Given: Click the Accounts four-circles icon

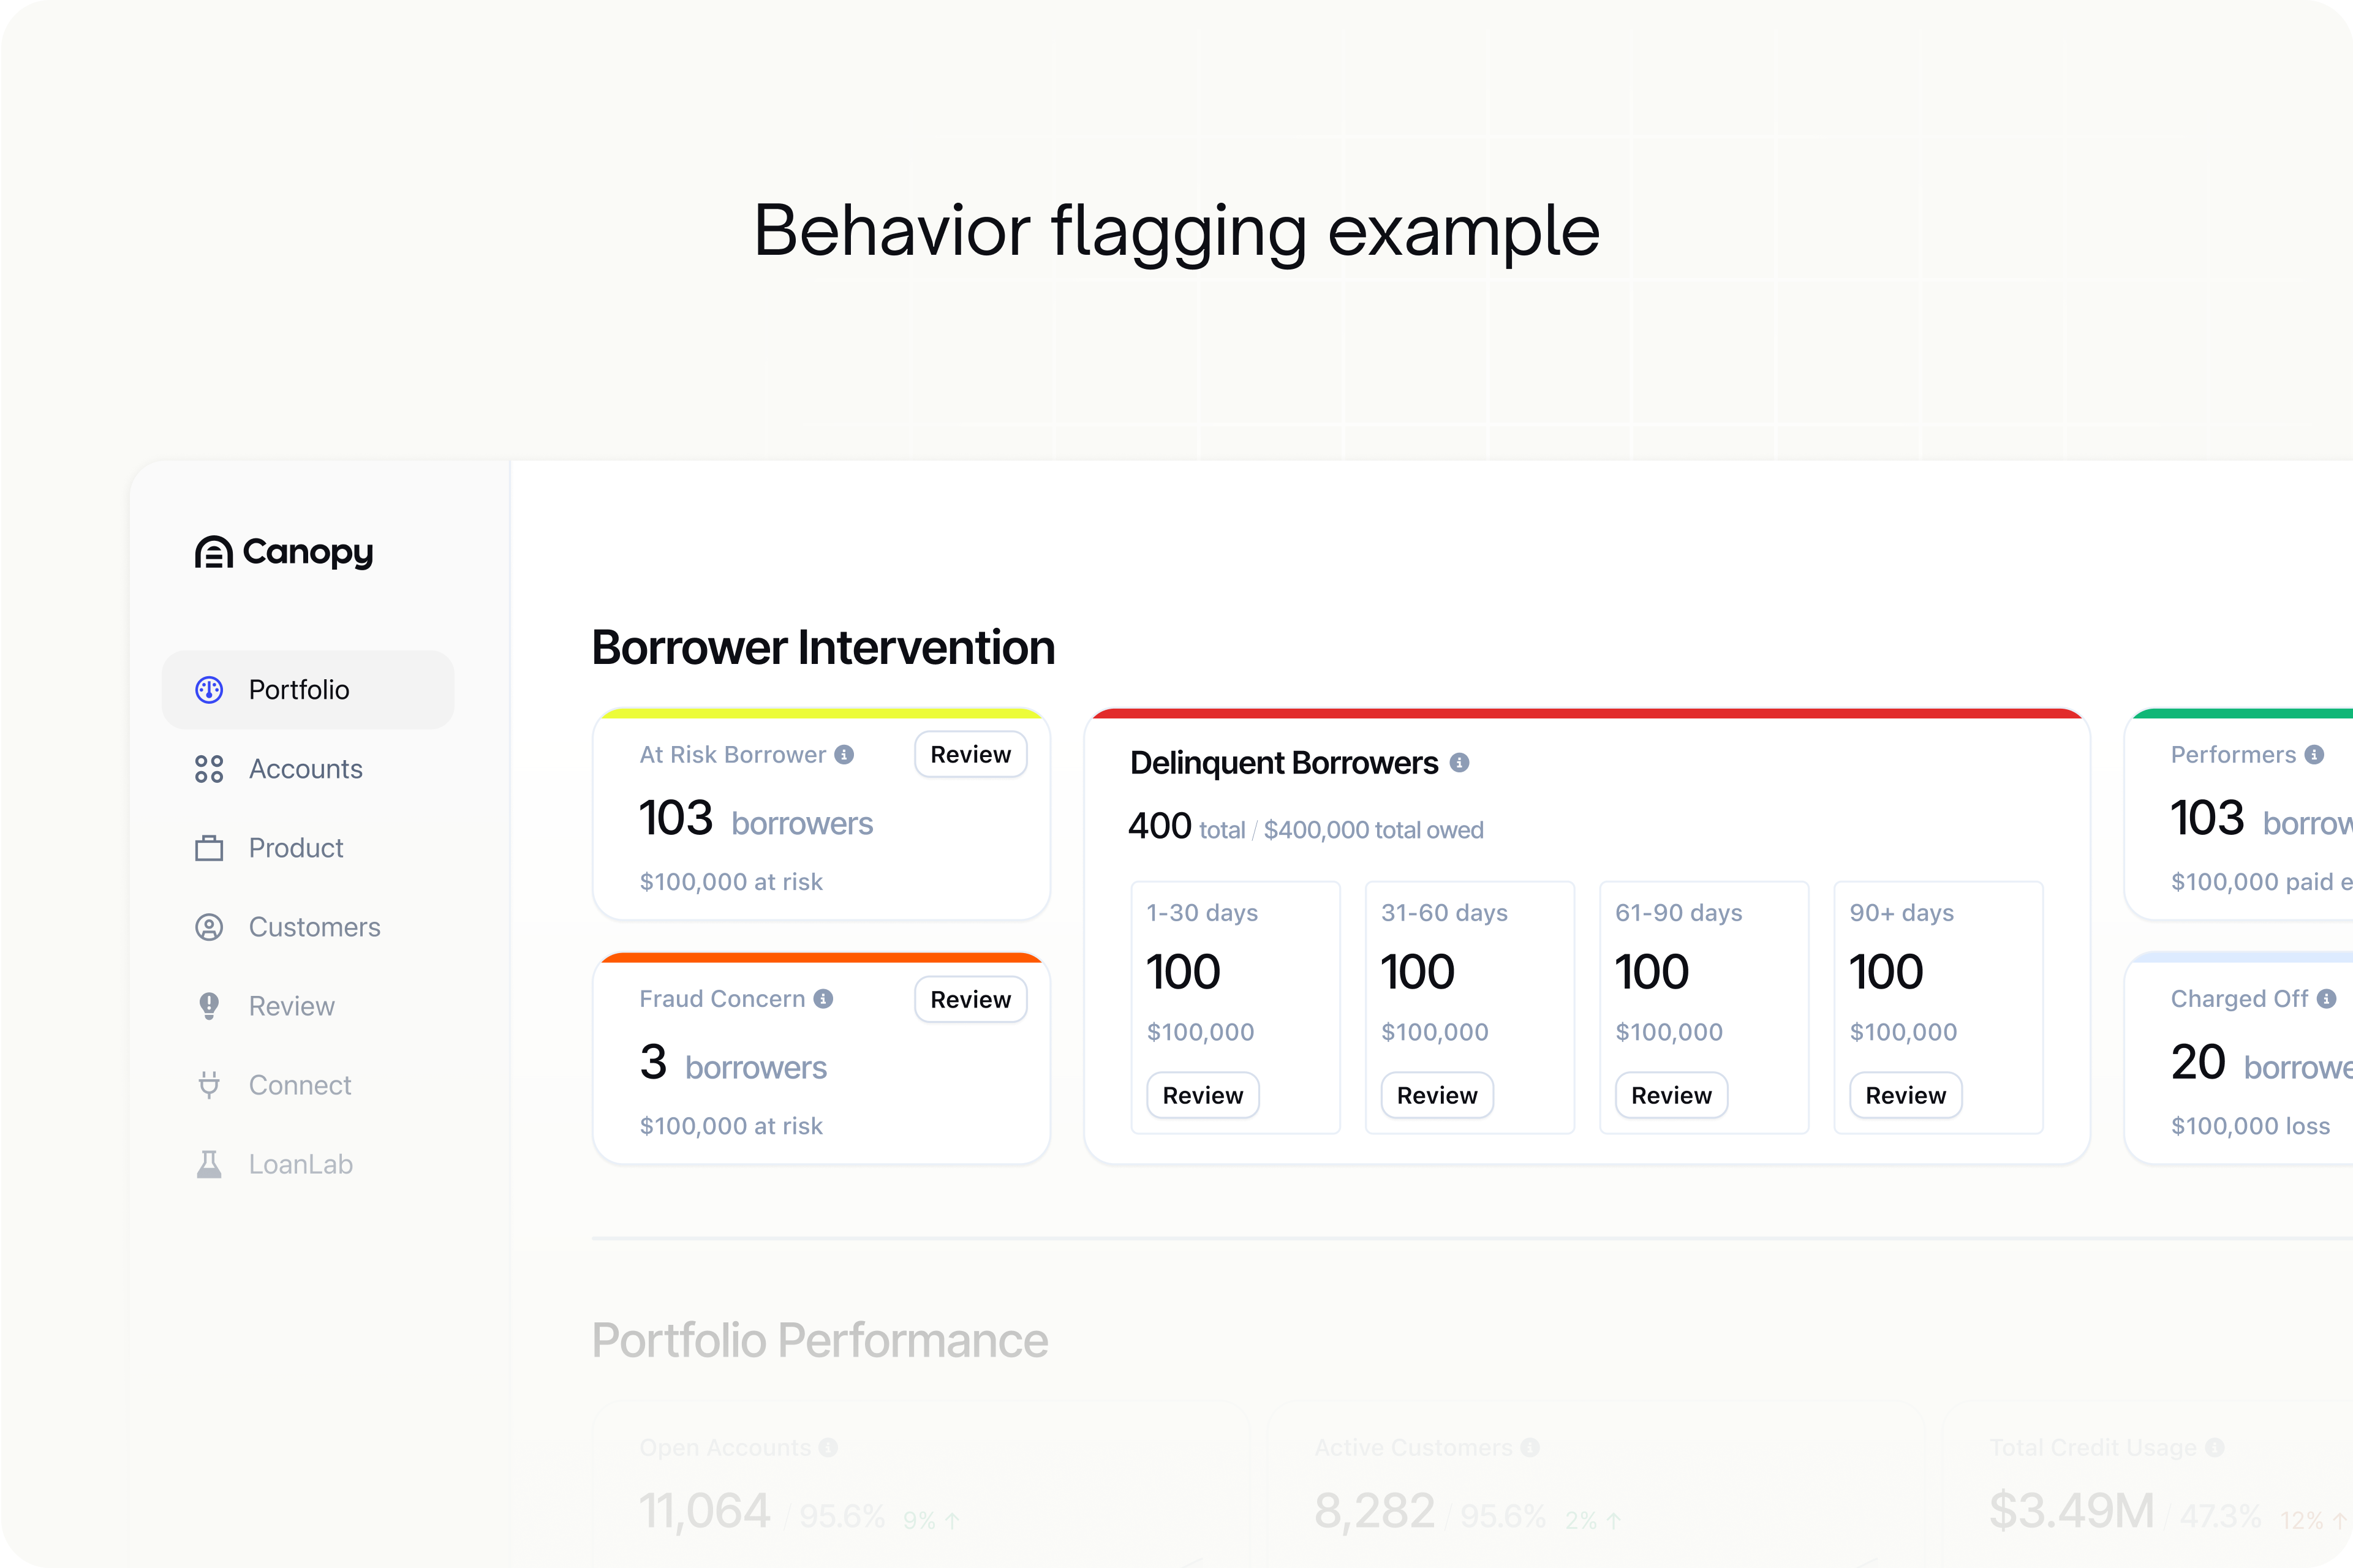Looking at the screenshot, I should click(x=209, y=769).
